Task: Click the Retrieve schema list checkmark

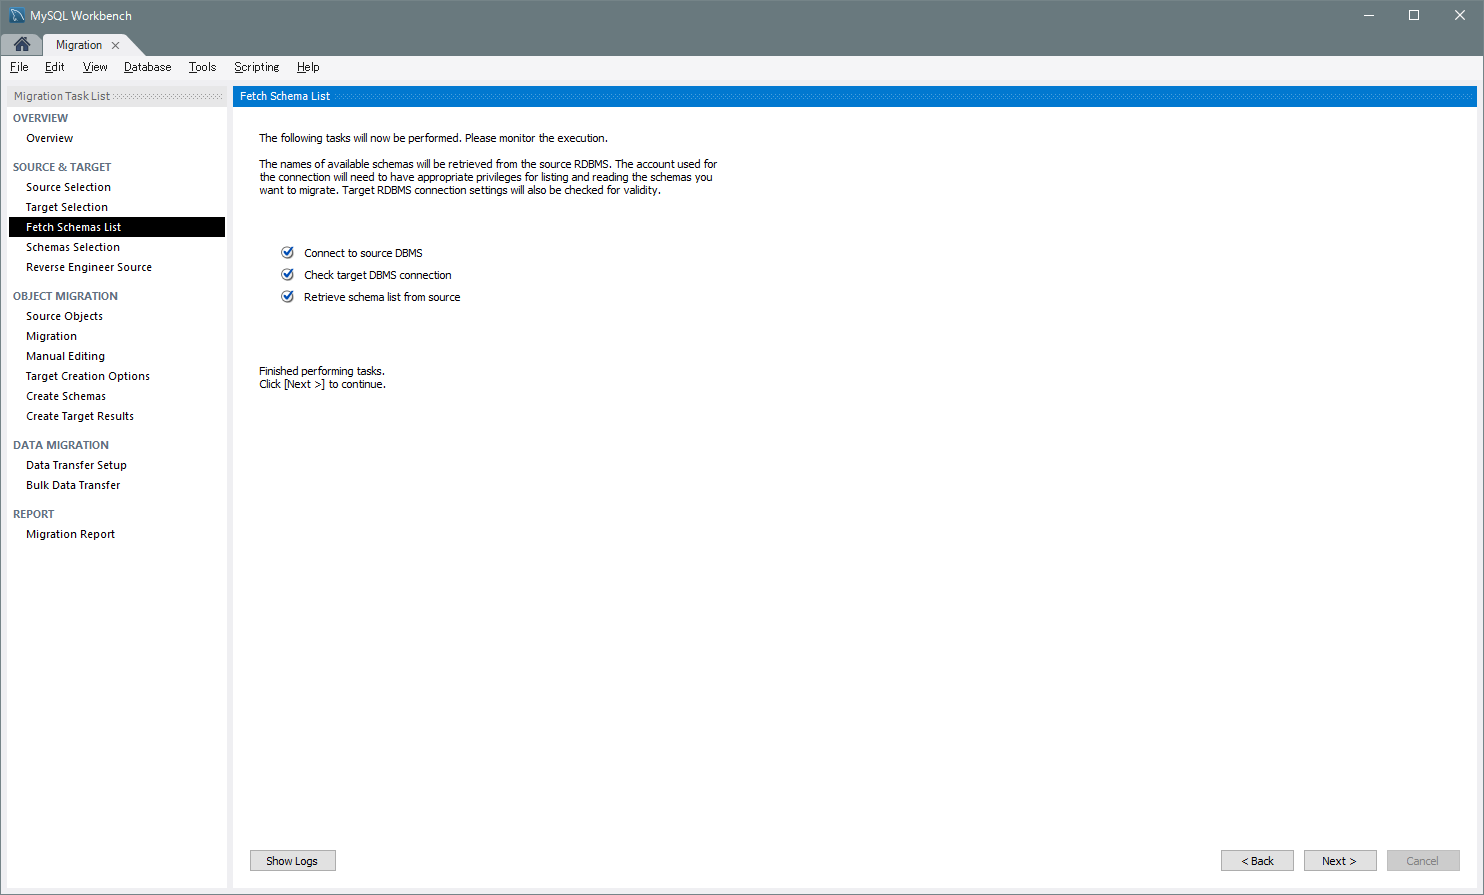Action: [x=288, y=297]
